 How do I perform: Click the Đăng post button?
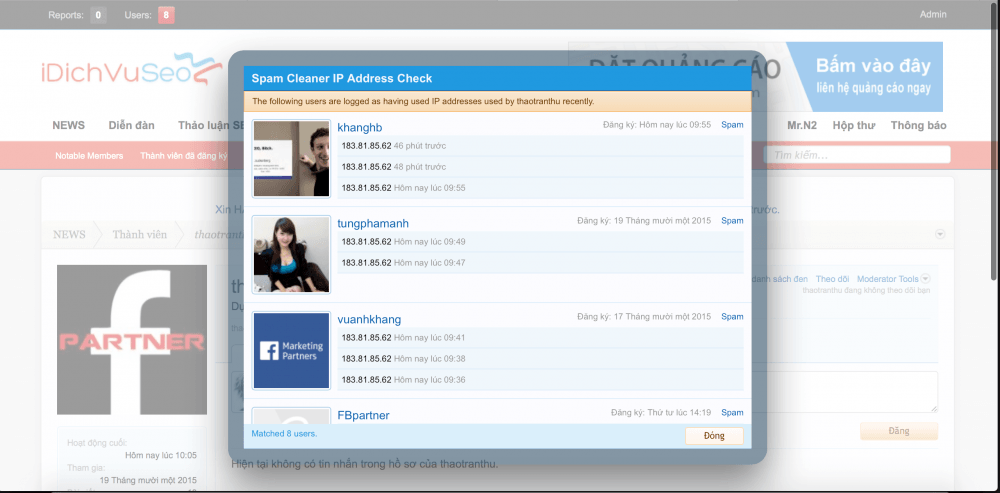(x=899, y=431)
